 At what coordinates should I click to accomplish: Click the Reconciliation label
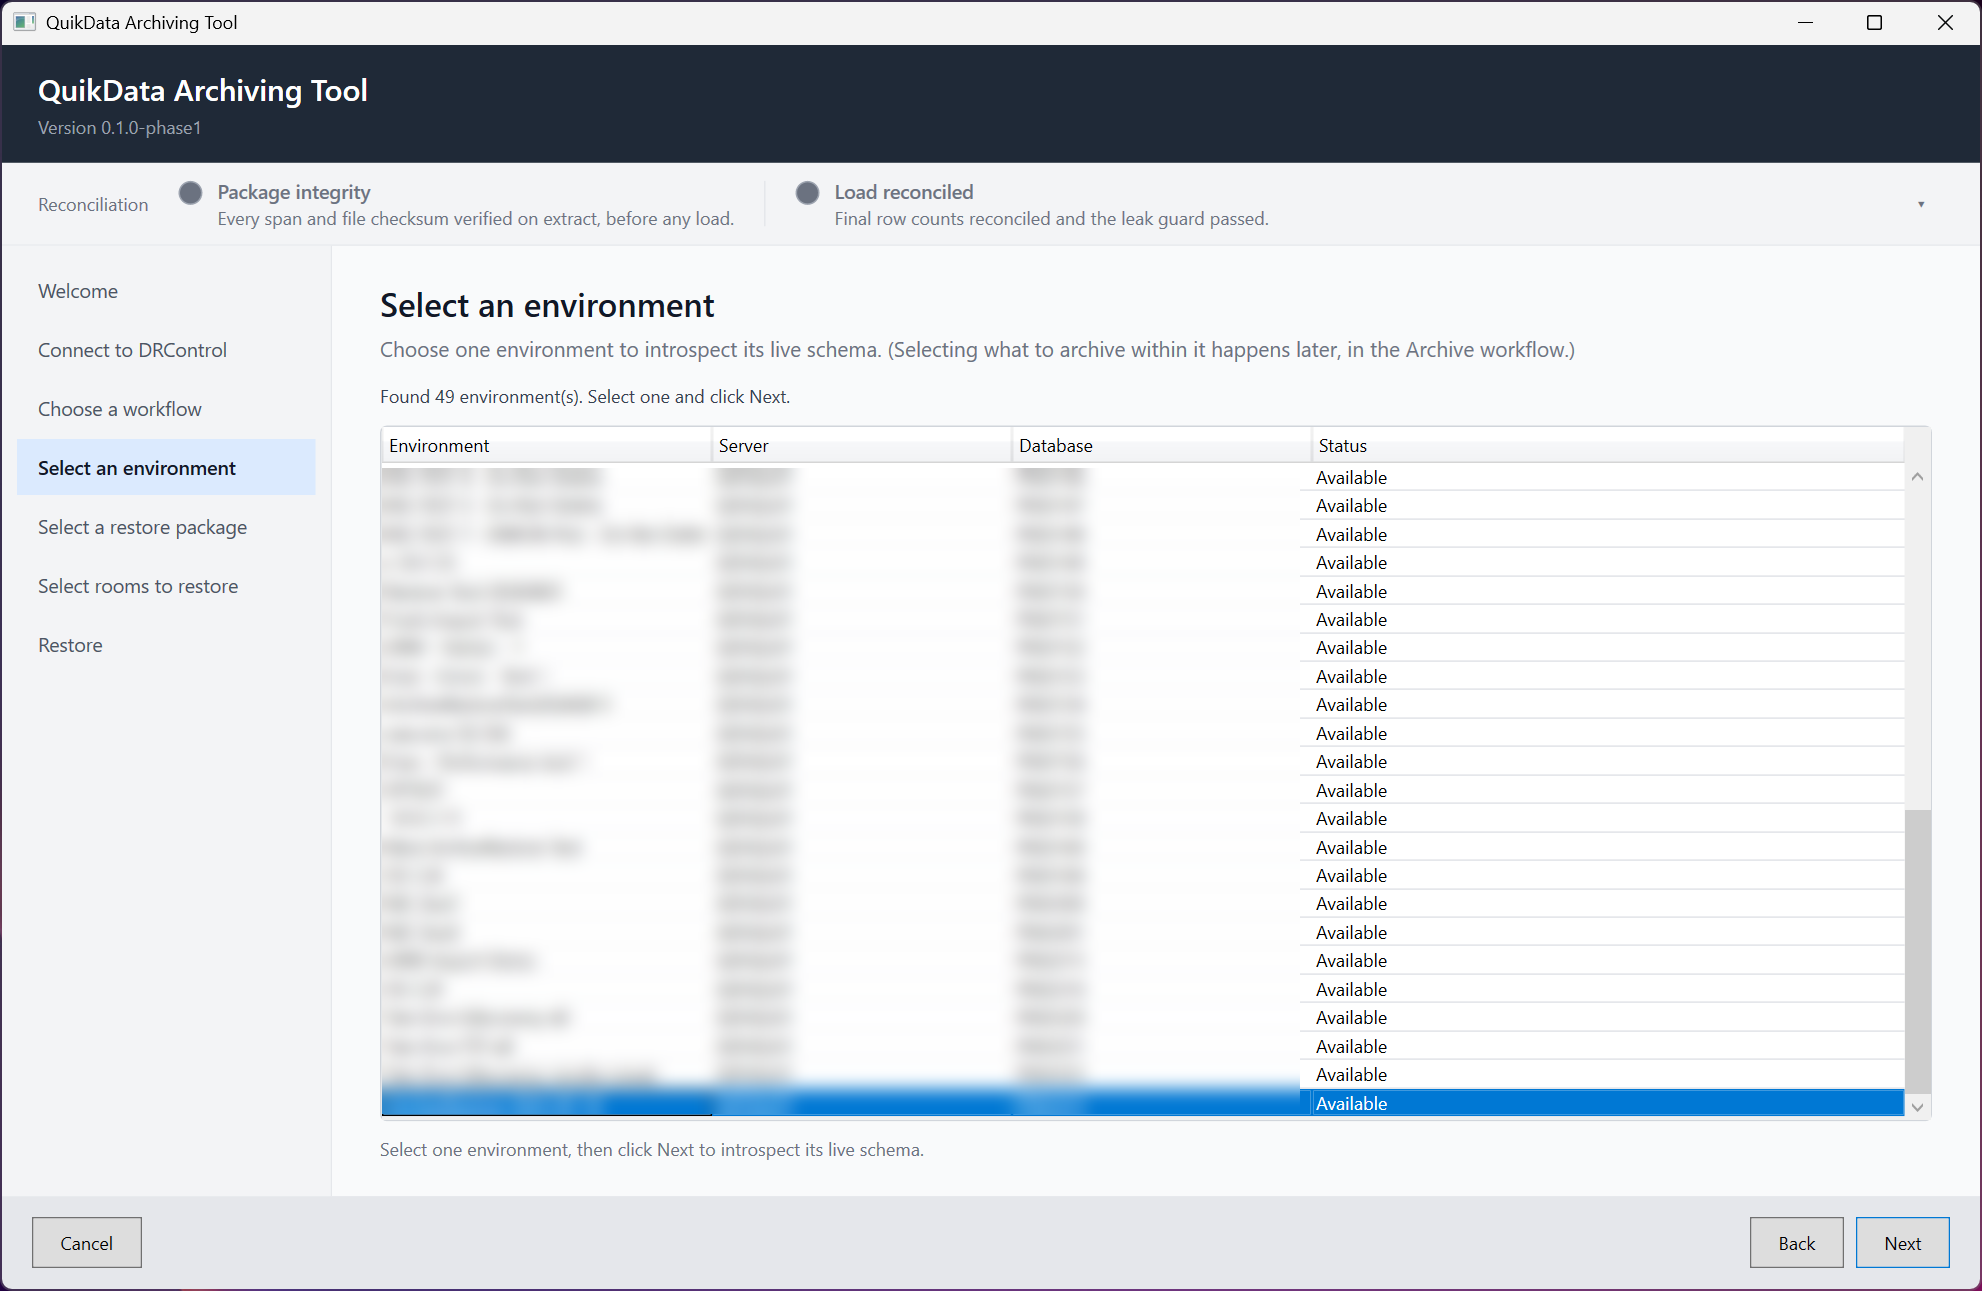click(x=93, y=204)
